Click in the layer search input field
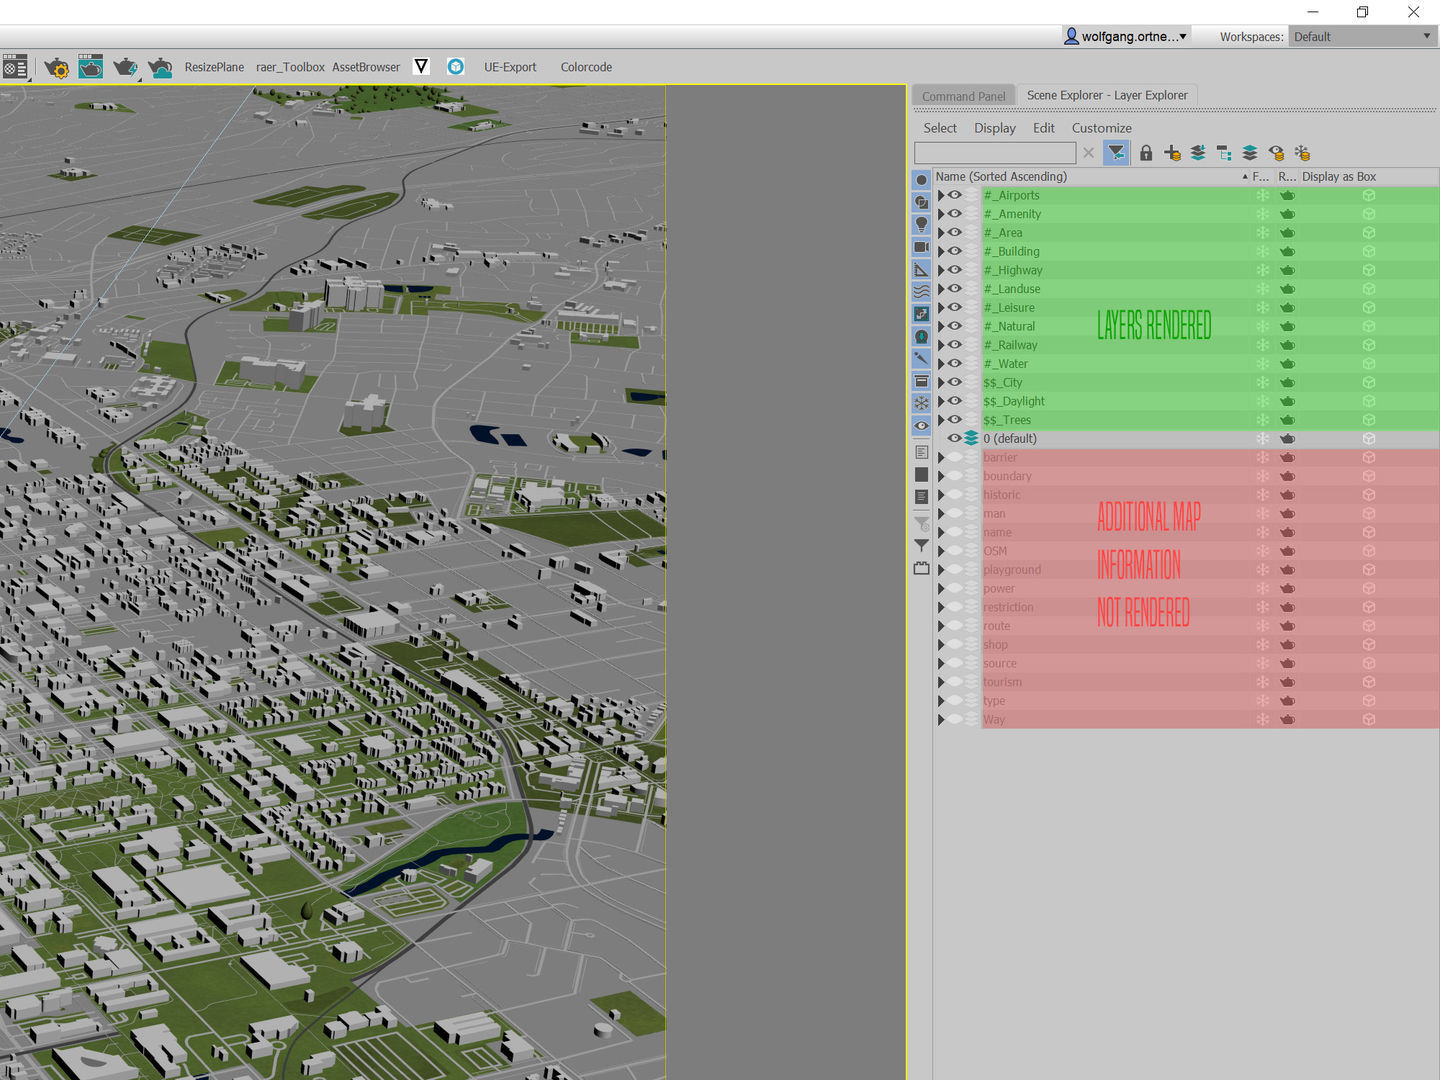This screenshot has width=1440, height=1080. coord(995,153)
